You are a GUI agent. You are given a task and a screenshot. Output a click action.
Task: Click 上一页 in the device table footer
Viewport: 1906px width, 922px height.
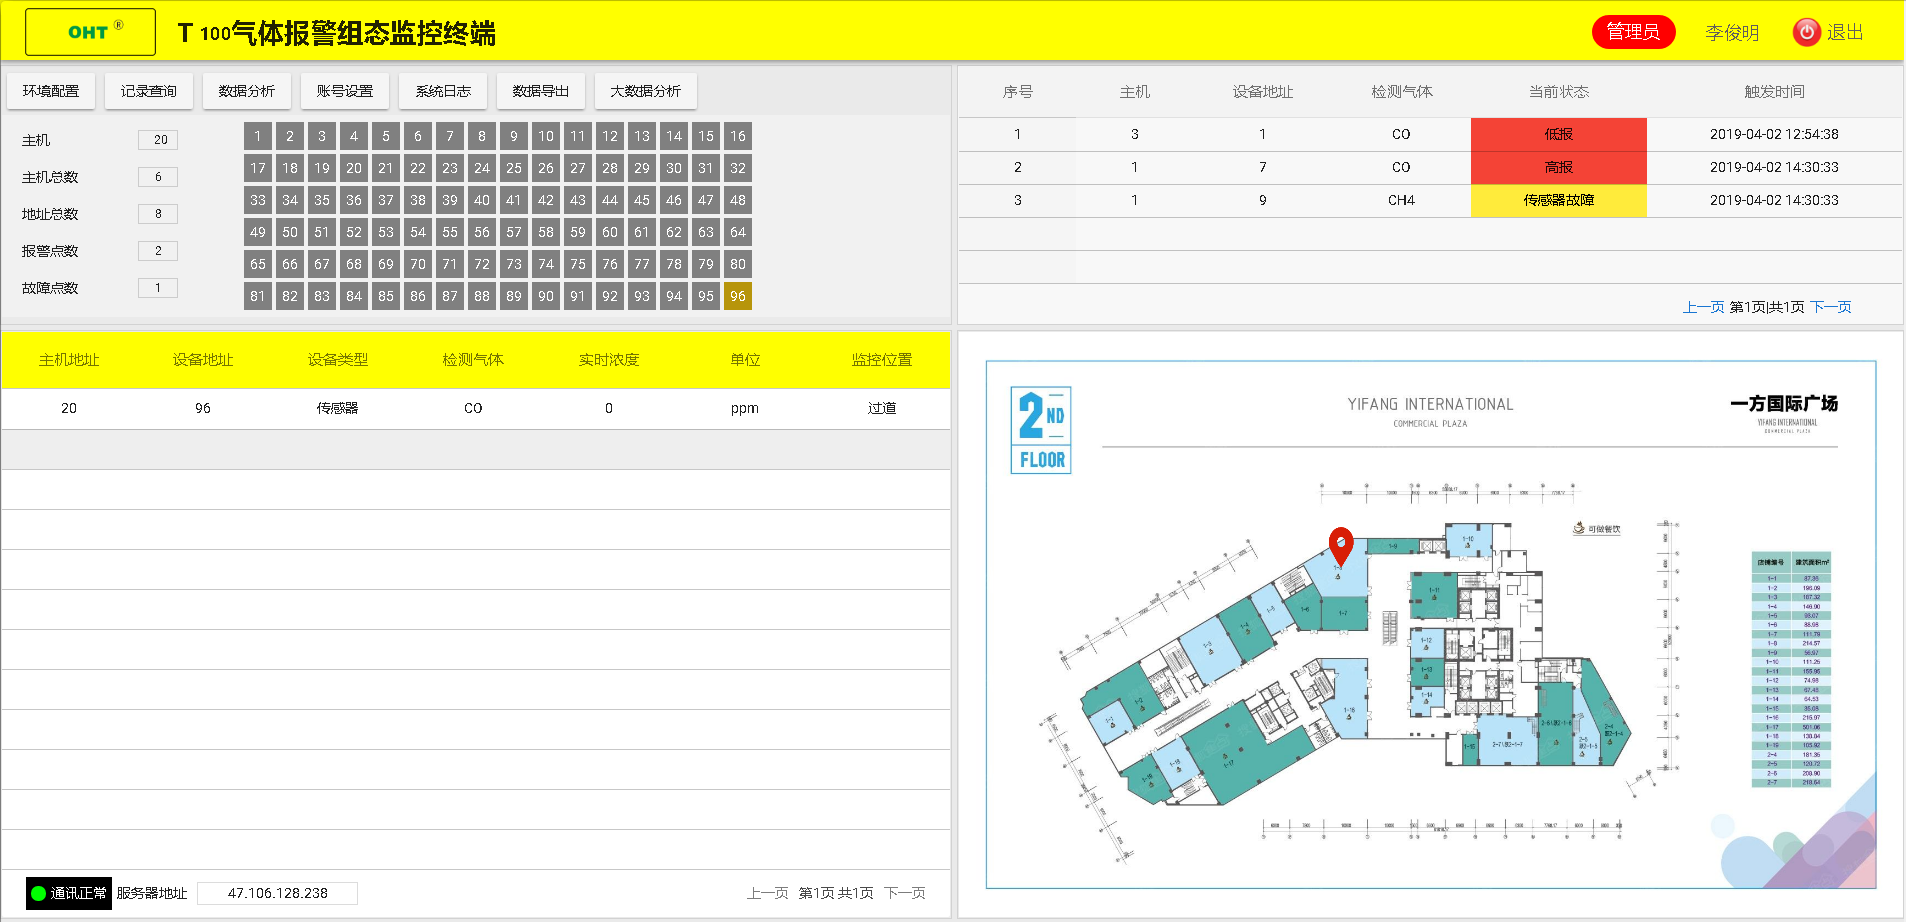tap(767, 893)
